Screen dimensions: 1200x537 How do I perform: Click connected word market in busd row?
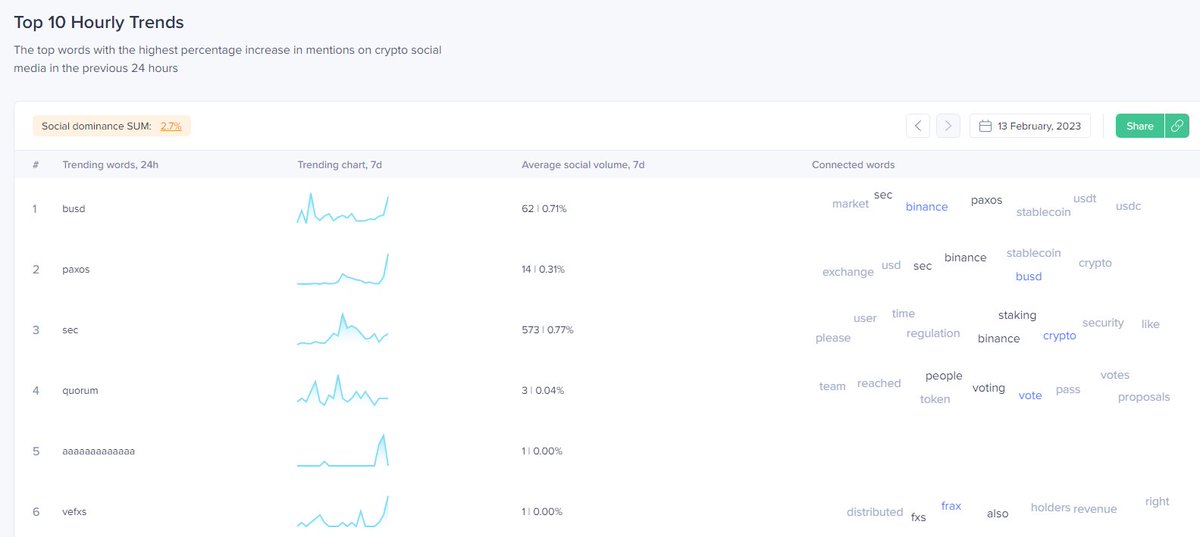pyautogui.click(x=850, y=204)
